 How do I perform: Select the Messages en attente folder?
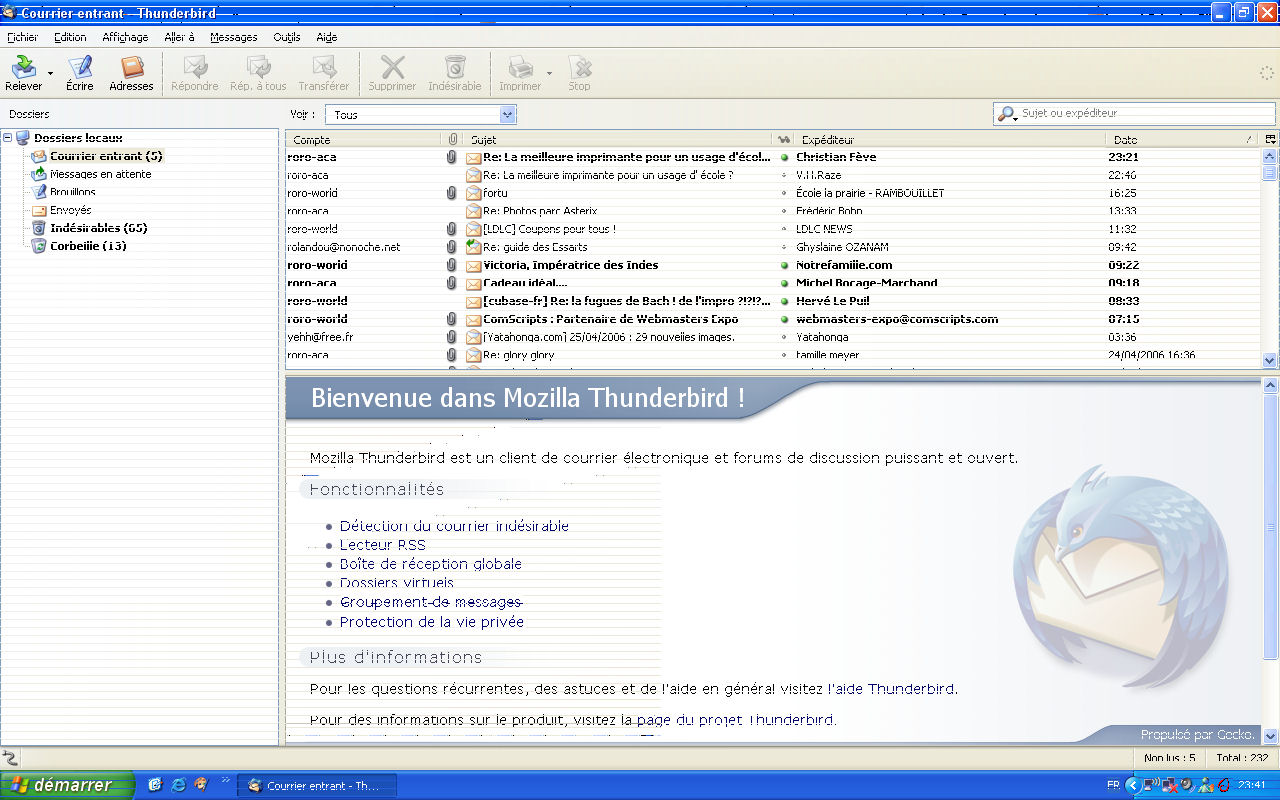pos(100,174)
